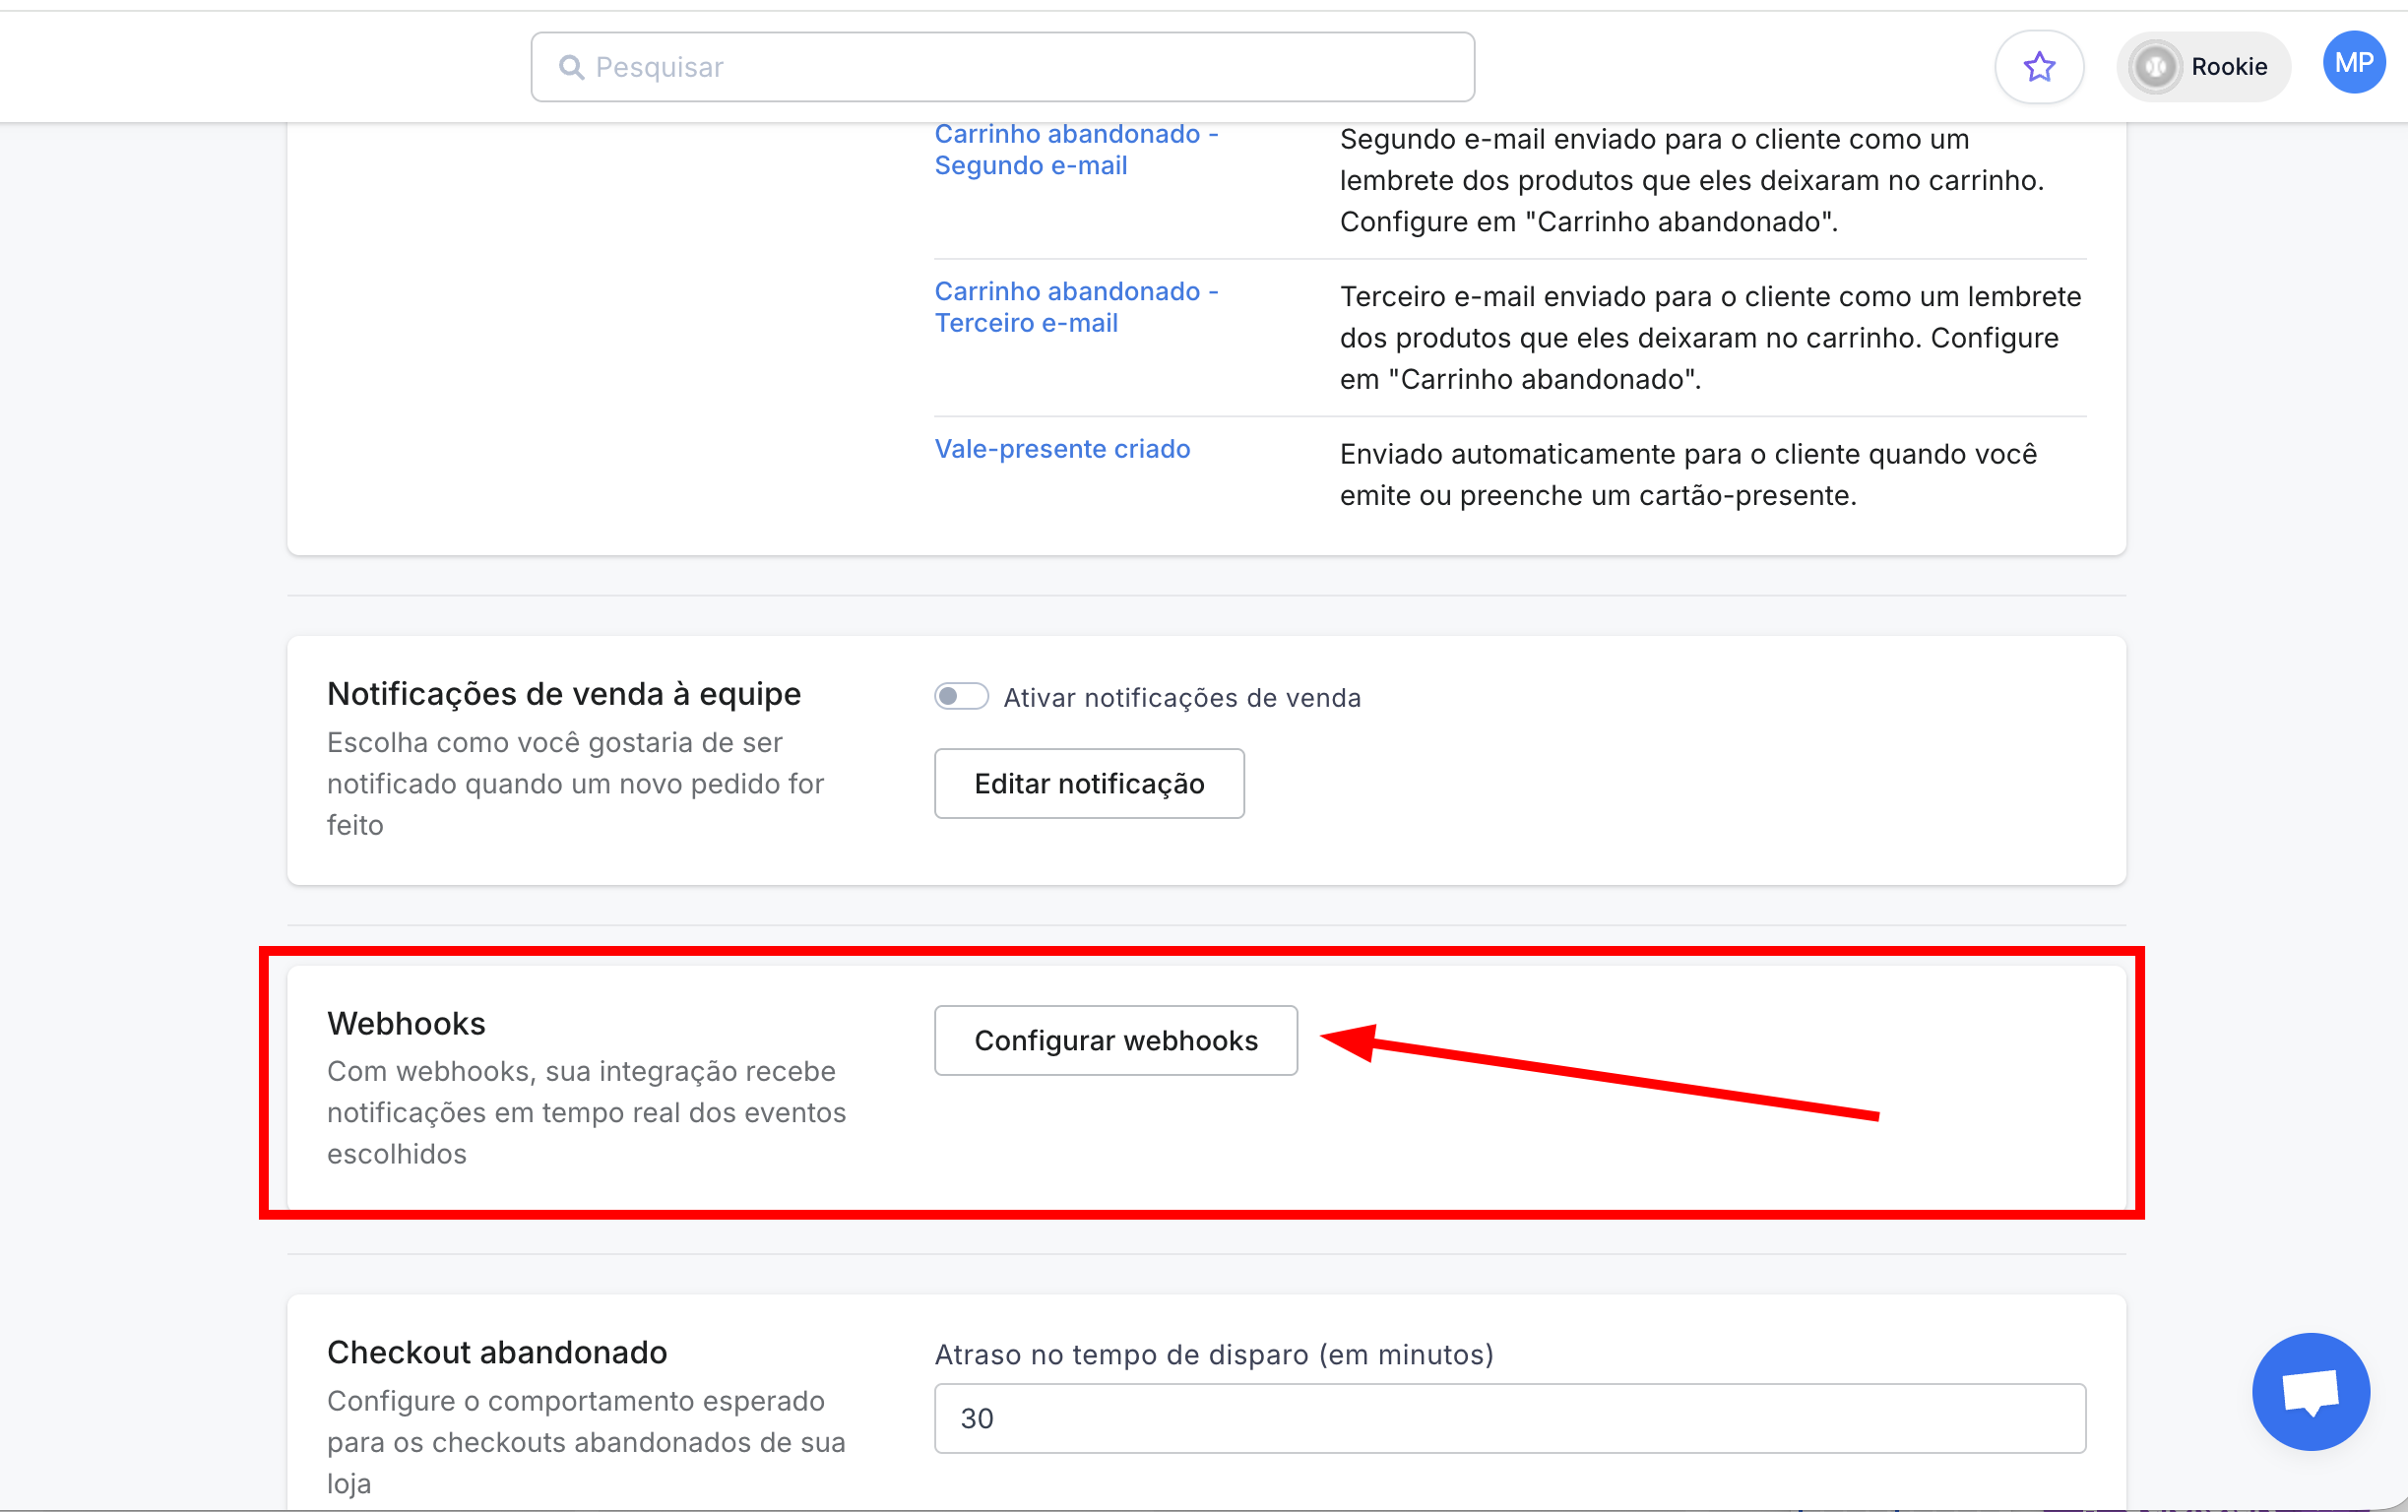Click the 'Notificações de venda à equipe' heading
Screen dimensions: 2408x1512
click(564, 694)
